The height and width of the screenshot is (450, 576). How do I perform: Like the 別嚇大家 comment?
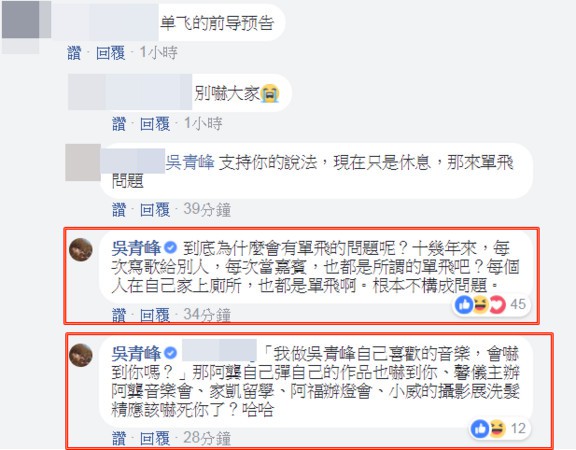coord(119,124)
